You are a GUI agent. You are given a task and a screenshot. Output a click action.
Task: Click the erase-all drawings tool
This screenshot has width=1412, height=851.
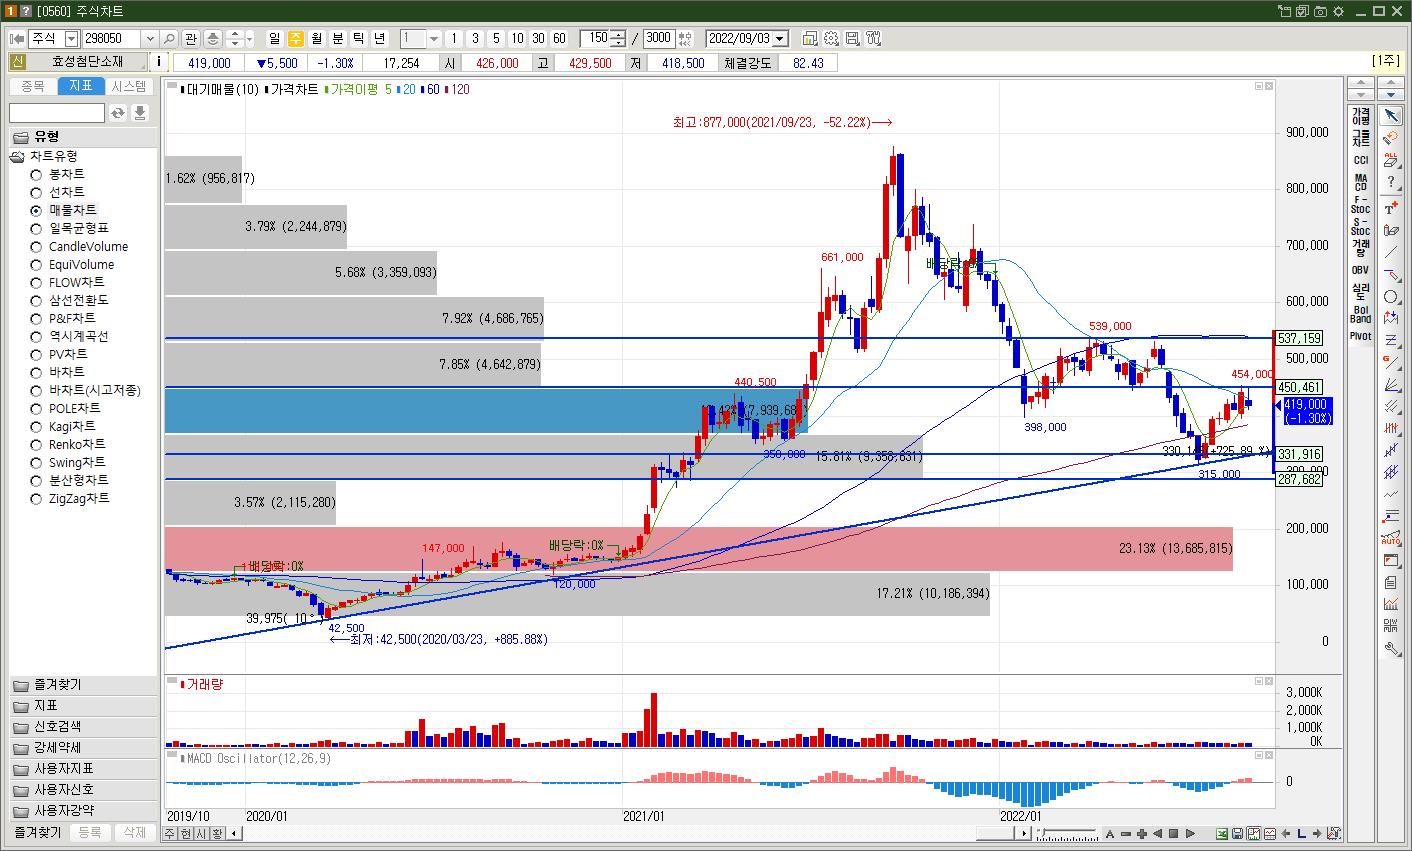[1391, 160]
